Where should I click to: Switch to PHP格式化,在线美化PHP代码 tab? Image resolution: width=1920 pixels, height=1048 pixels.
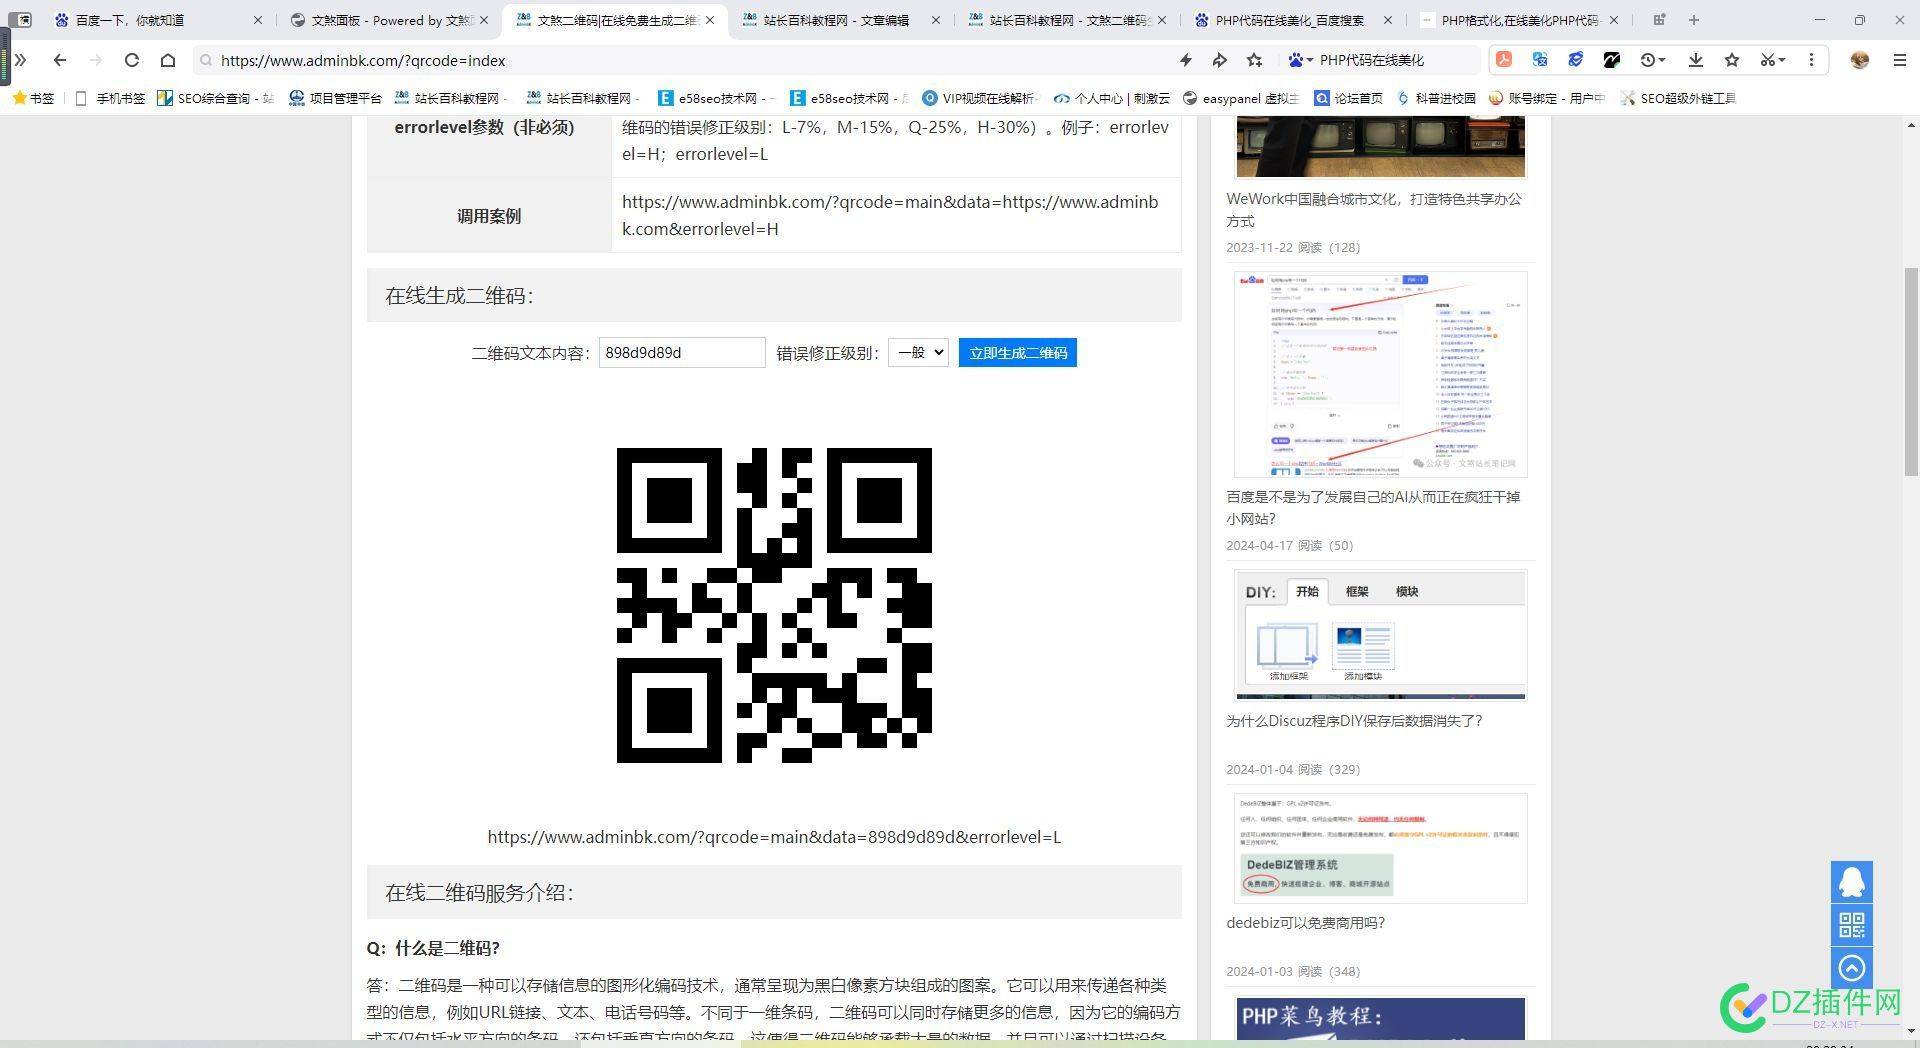(1520, 20)
